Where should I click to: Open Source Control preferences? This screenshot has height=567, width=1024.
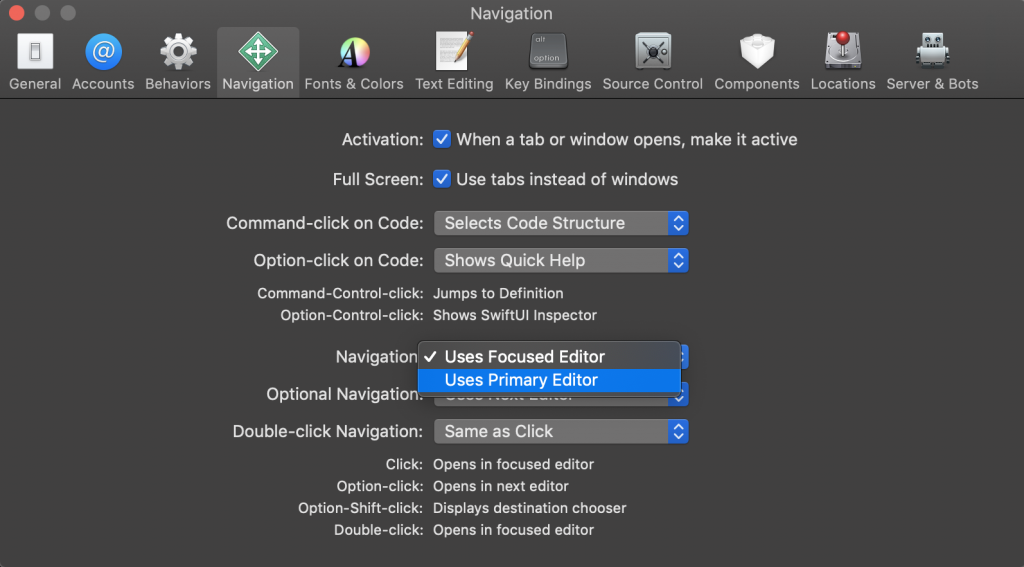point(652,62)
